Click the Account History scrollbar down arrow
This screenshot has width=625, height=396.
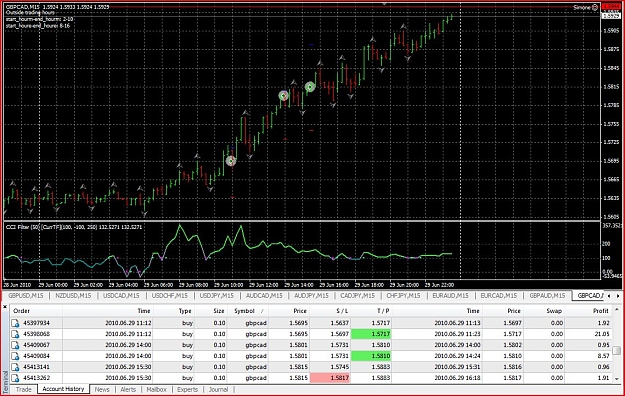(617, 379)
